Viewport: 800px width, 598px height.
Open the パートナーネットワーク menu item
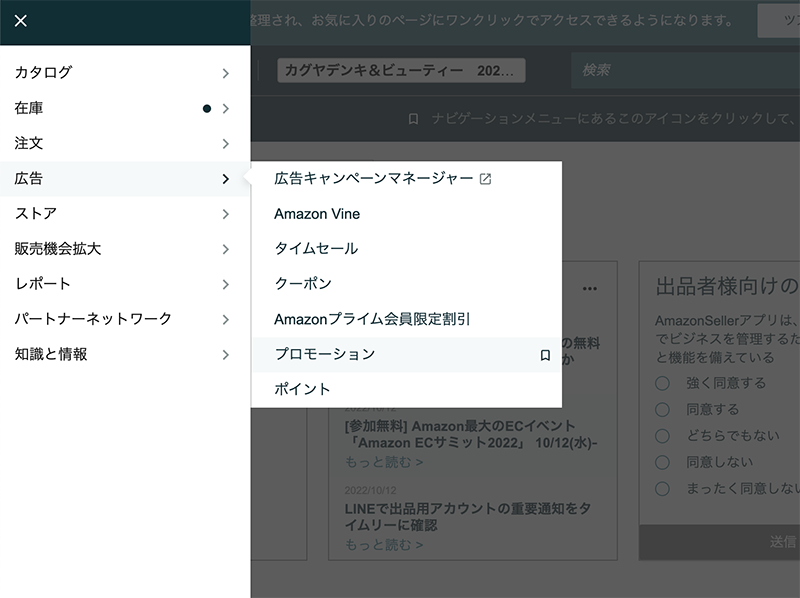coord(125,319)
